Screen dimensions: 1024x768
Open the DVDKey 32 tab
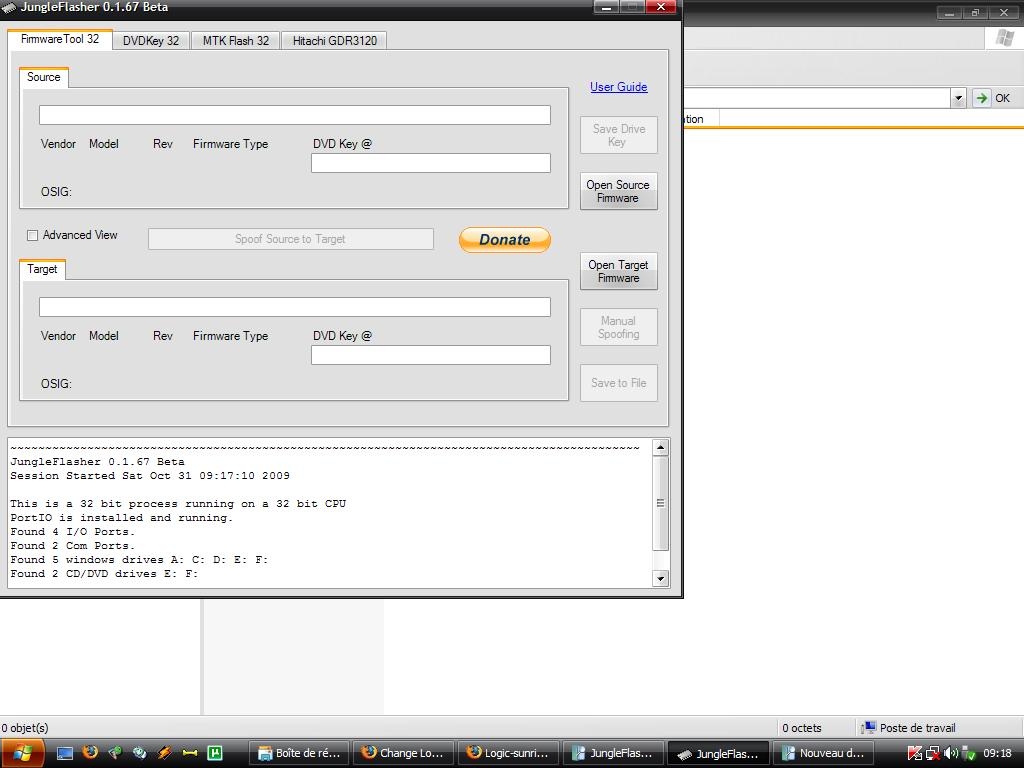pyautogui.click(x=151, y=40)
